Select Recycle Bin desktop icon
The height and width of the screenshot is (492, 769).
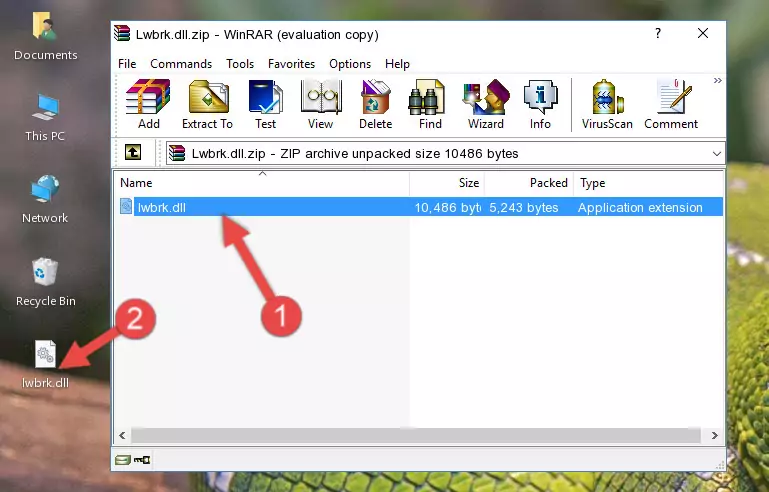tap(45, 282)
